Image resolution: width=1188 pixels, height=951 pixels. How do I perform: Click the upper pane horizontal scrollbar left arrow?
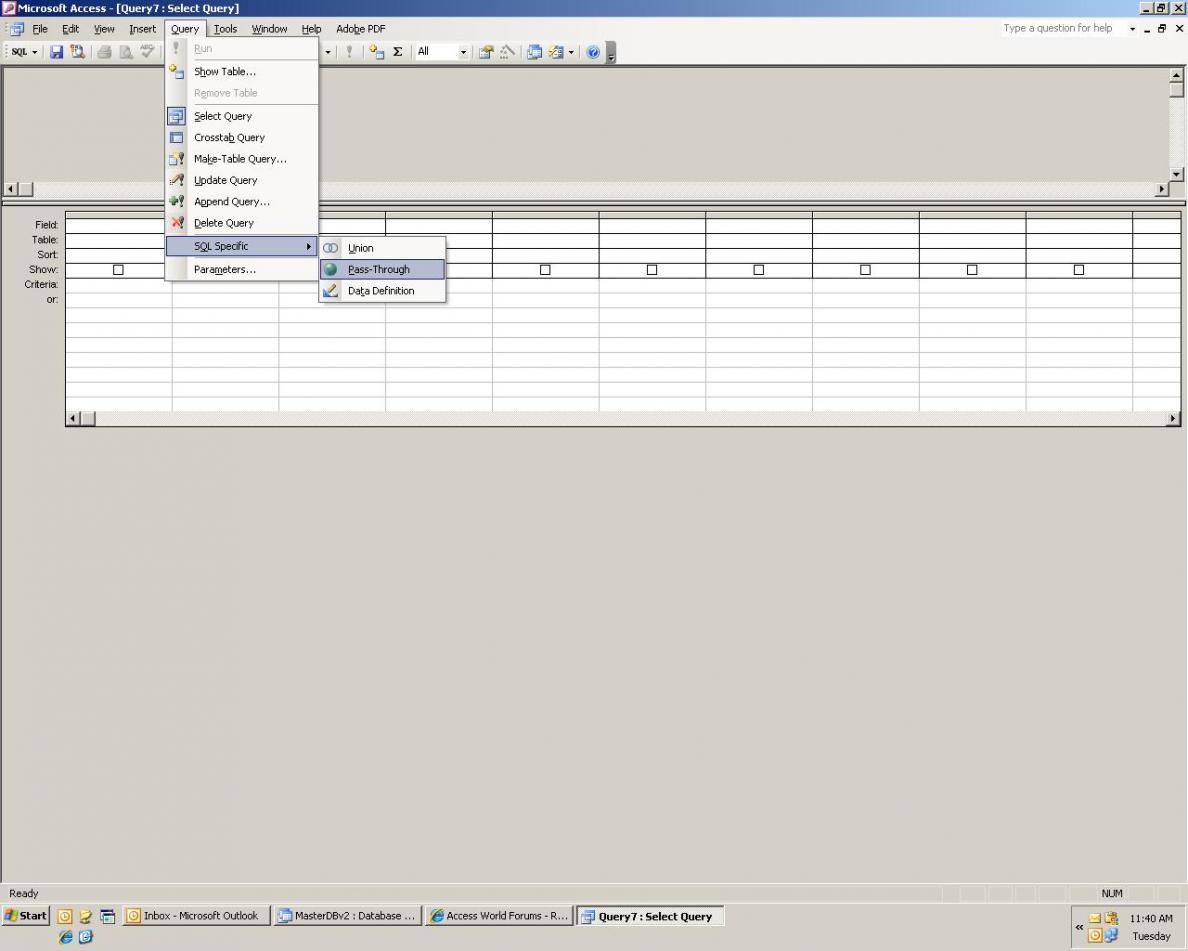point(11,189)
